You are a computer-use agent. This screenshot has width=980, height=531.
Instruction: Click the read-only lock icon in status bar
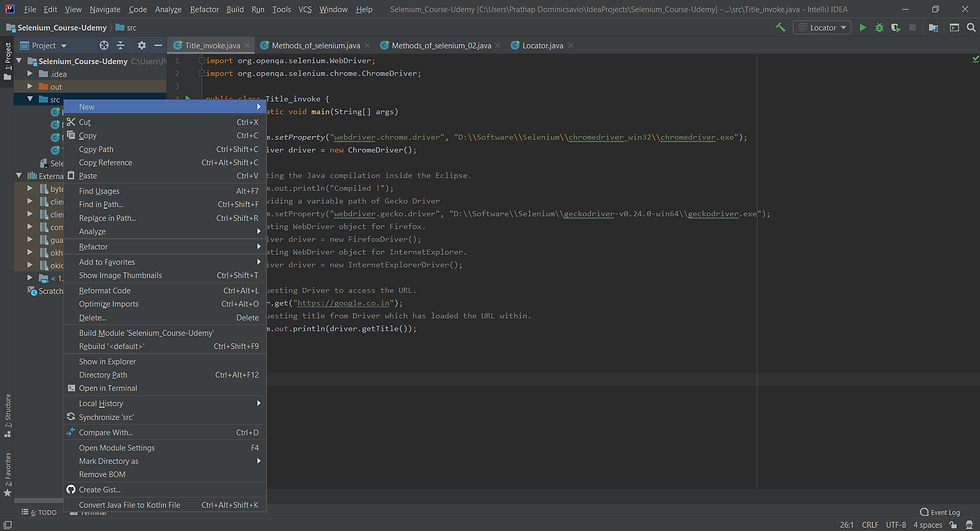pos(952,525)
